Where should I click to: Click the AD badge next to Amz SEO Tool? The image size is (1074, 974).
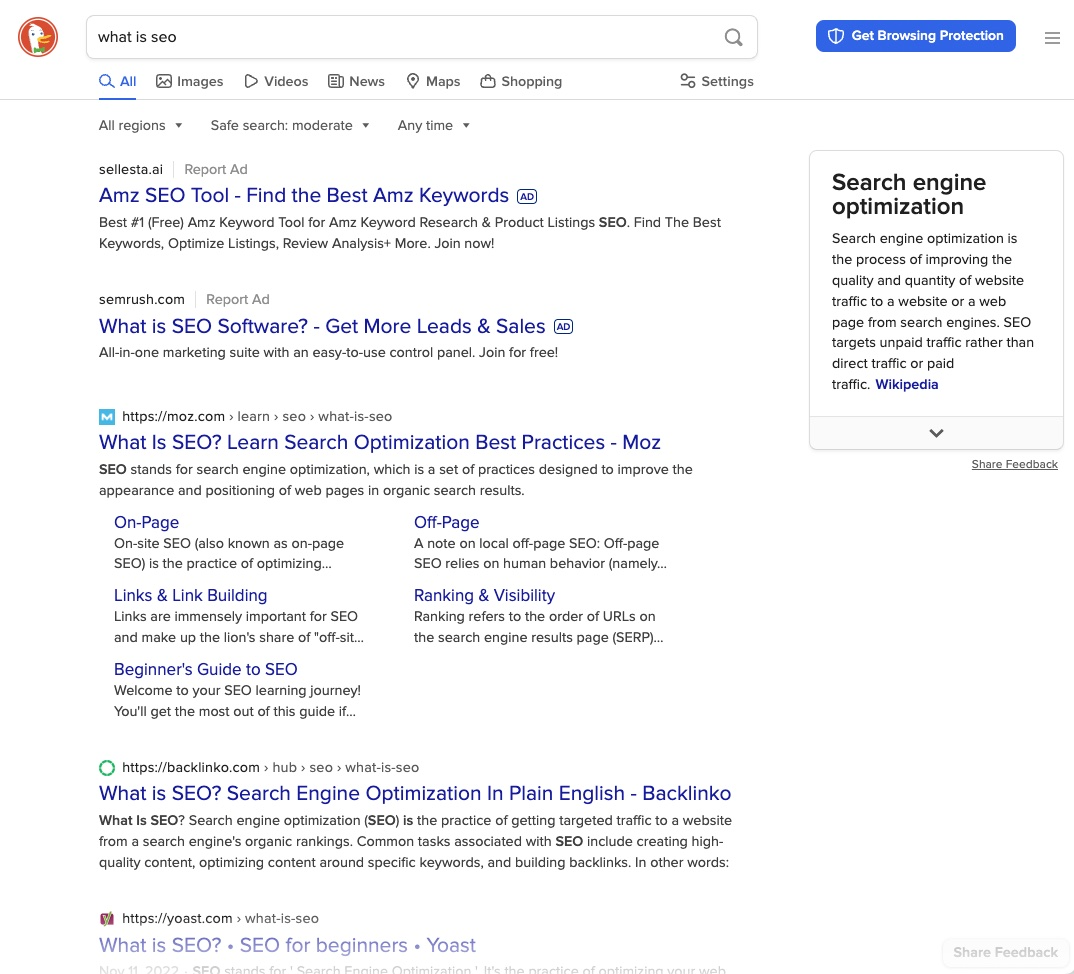527,197
